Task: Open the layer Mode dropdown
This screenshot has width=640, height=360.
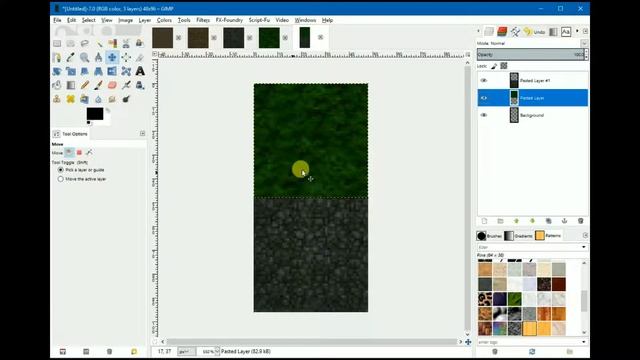Action: click(584, 43)
